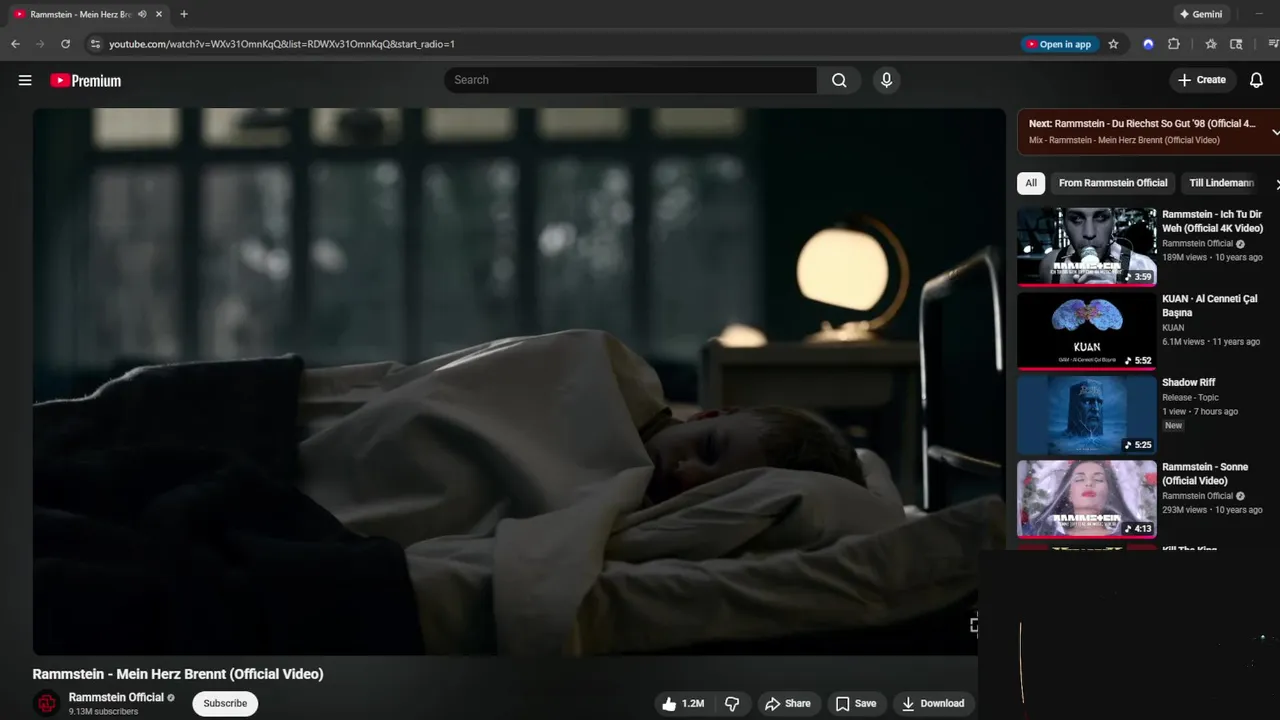Go back with the browser back arrow
The height and width of the screenshot is (720, 1280).
click(15, 44)
